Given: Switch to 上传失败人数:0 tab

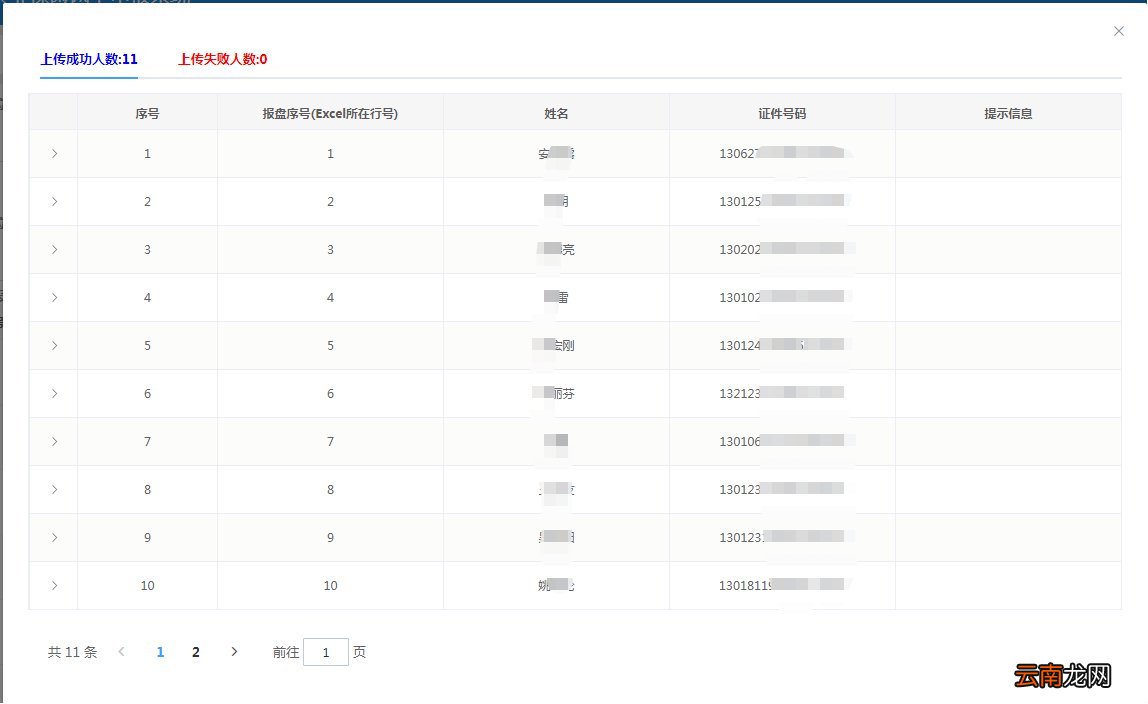Looking at the screenshot, I should point(223,59).
